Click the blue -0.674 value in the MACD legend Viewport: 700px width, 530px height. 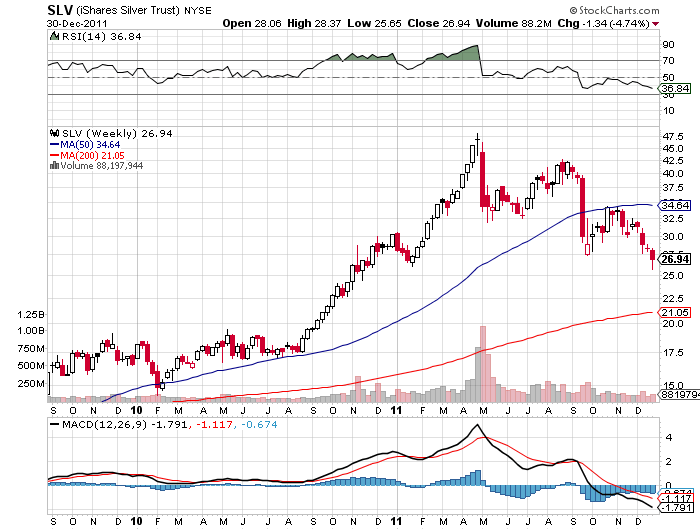coord(259,425)
